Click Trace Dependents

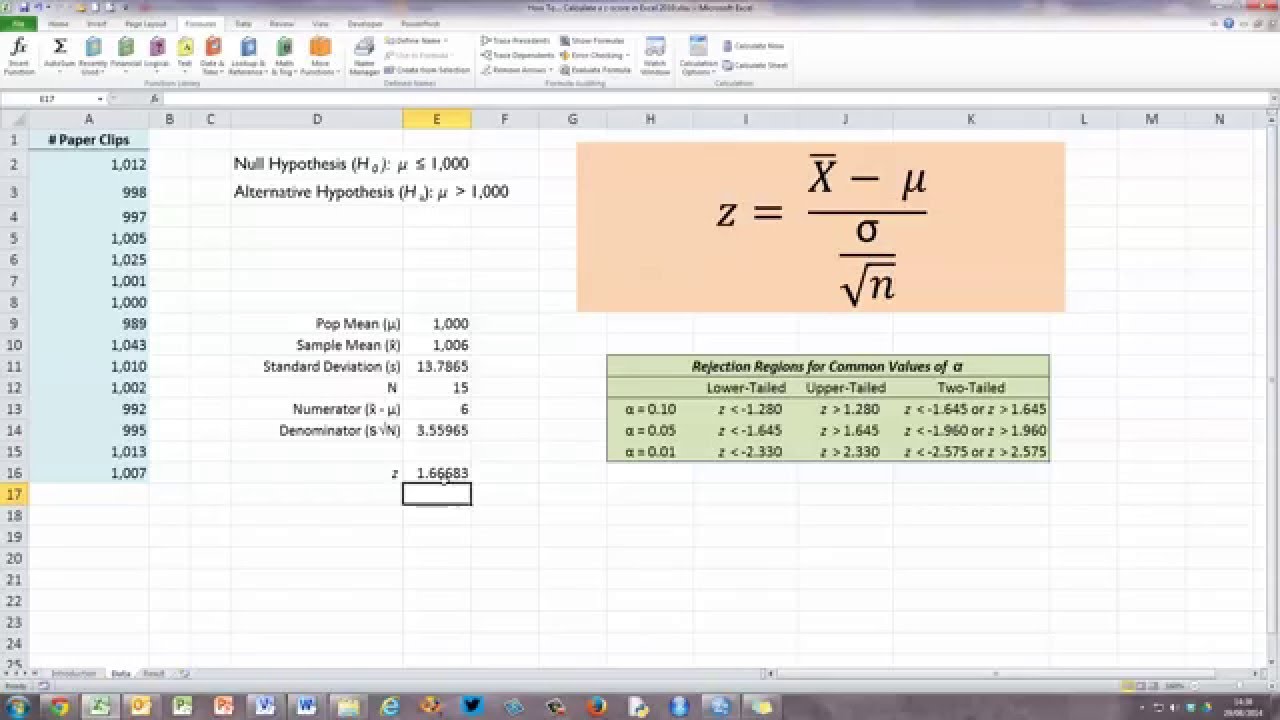pyautogui.click(x=517, y=55)
